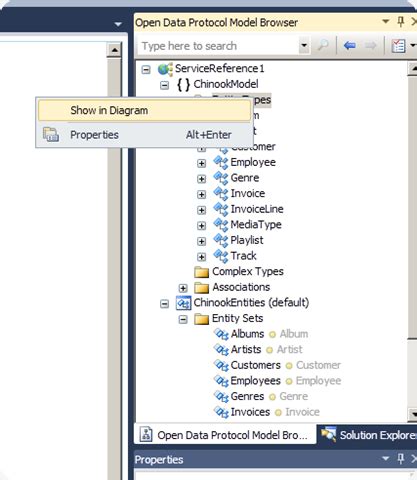
Task: Click the Track entity icon
Action: click(221, 256)
